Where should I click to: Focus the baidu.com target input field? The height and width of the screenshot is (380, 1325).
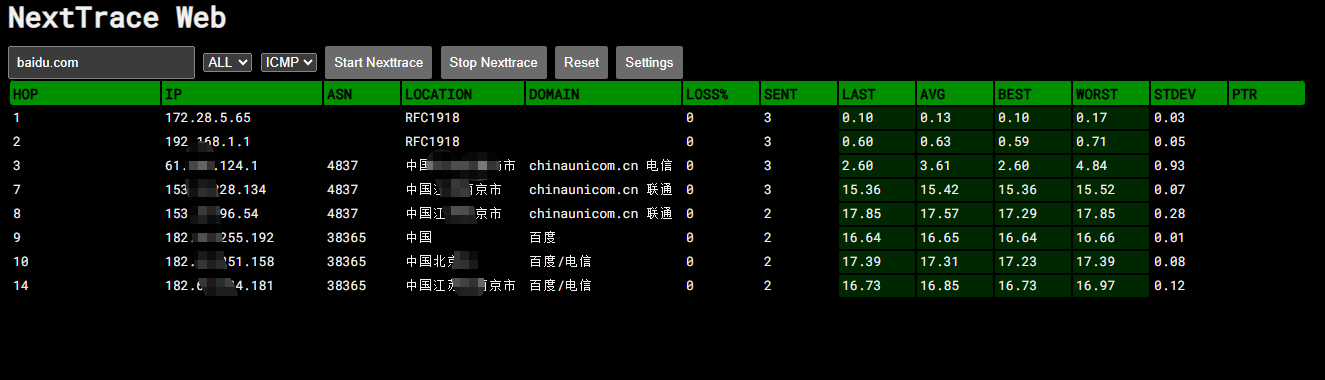click(x=101, y=62)
